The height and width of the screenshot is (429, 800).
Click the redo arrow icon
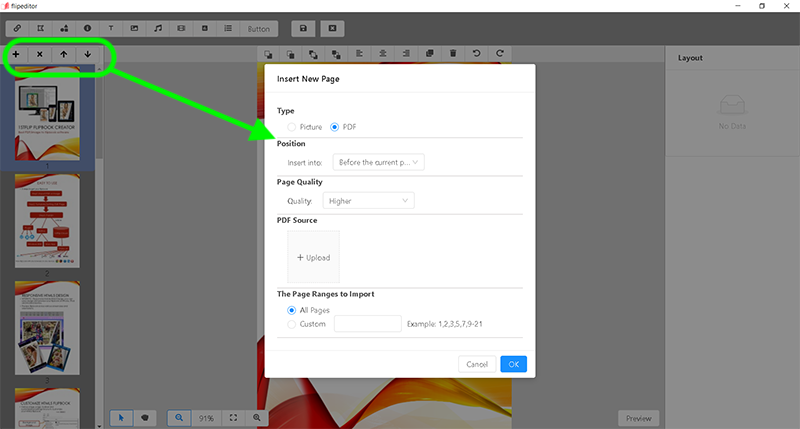coord(500,54)
